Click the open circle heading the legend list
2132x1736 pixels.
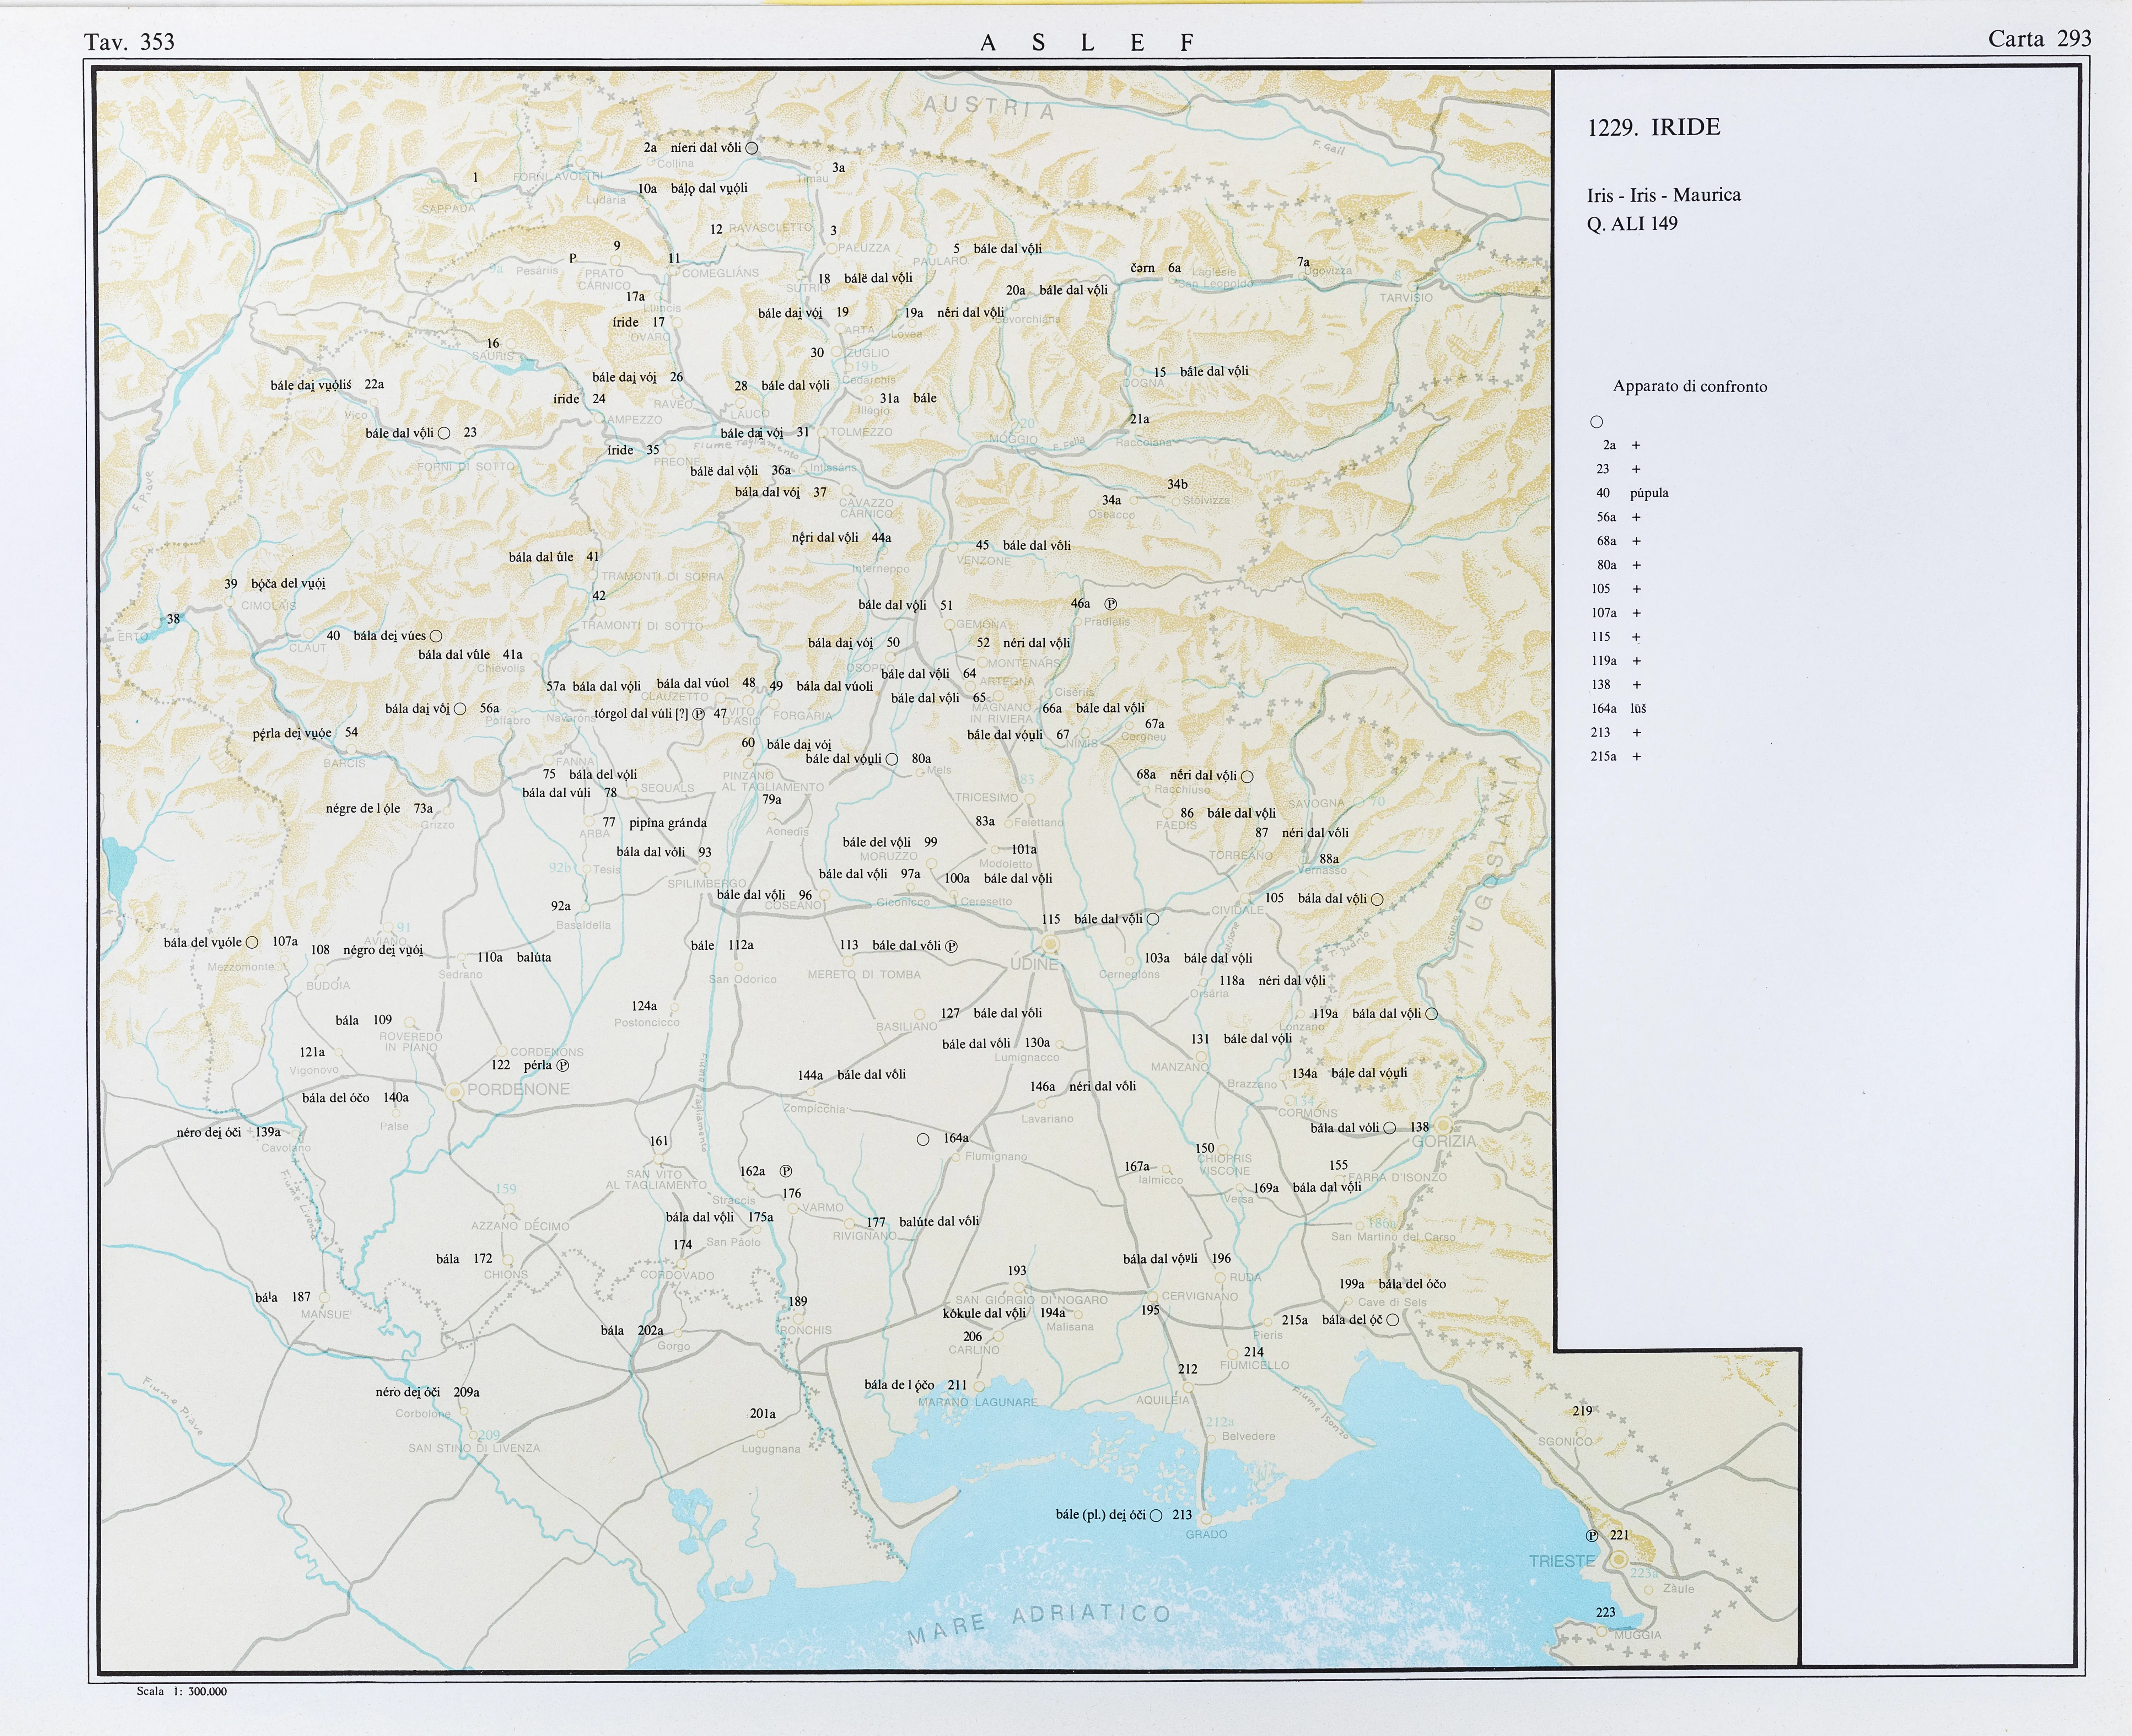point(1596,422)
